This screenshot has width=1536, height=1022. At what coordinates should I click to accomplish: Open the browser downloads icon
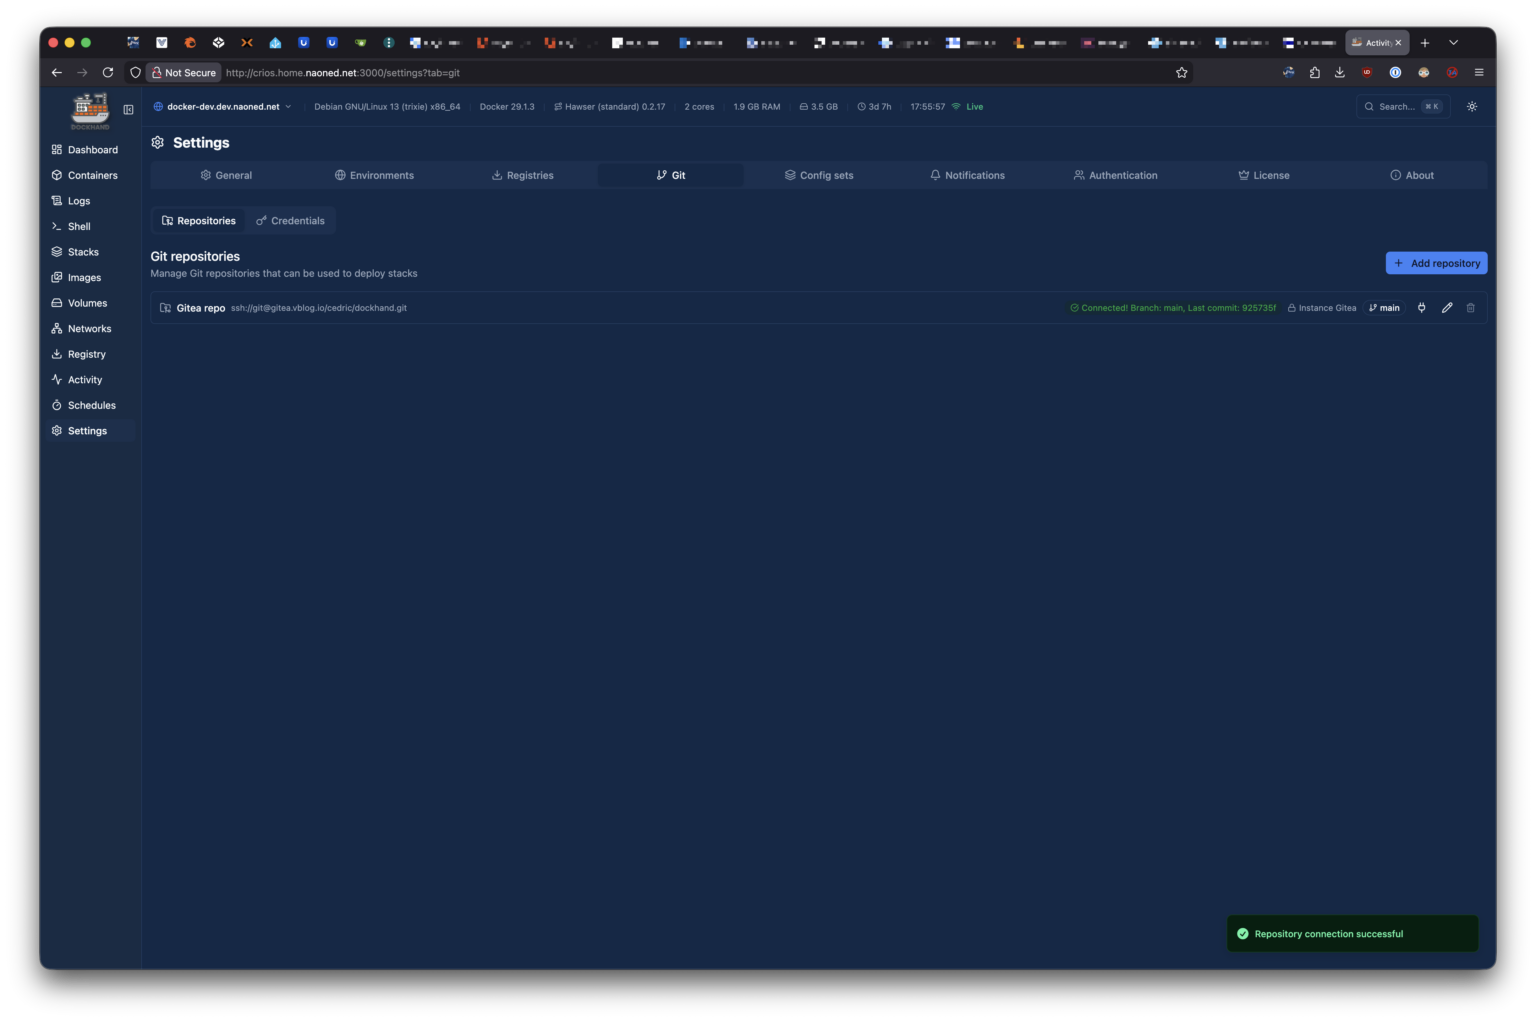point(1339,73)
